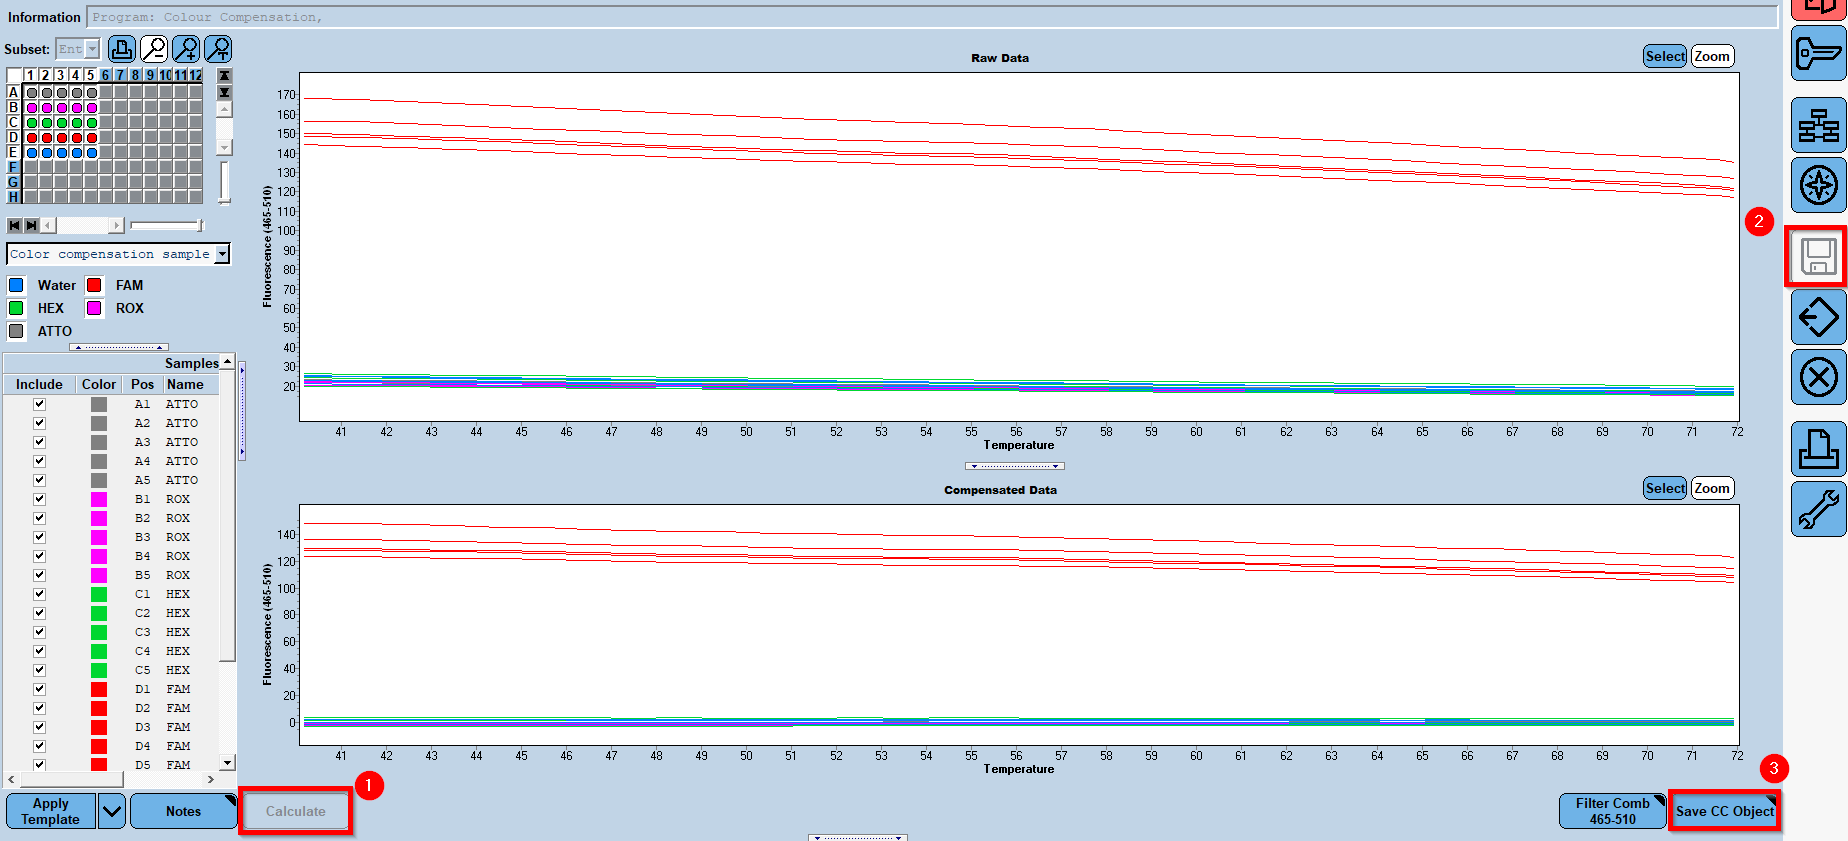Click bottom panel expander handle
The image size is (1848, 841).
[x=858, y=838]
